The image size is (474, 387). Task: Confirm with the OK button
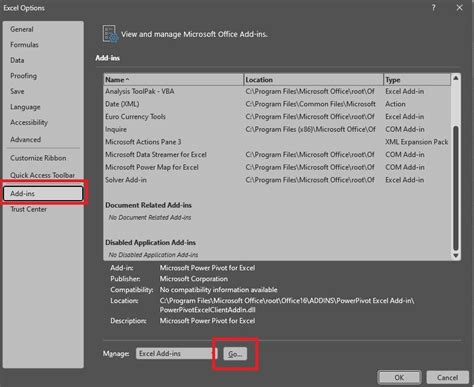[x=399, y=377]
